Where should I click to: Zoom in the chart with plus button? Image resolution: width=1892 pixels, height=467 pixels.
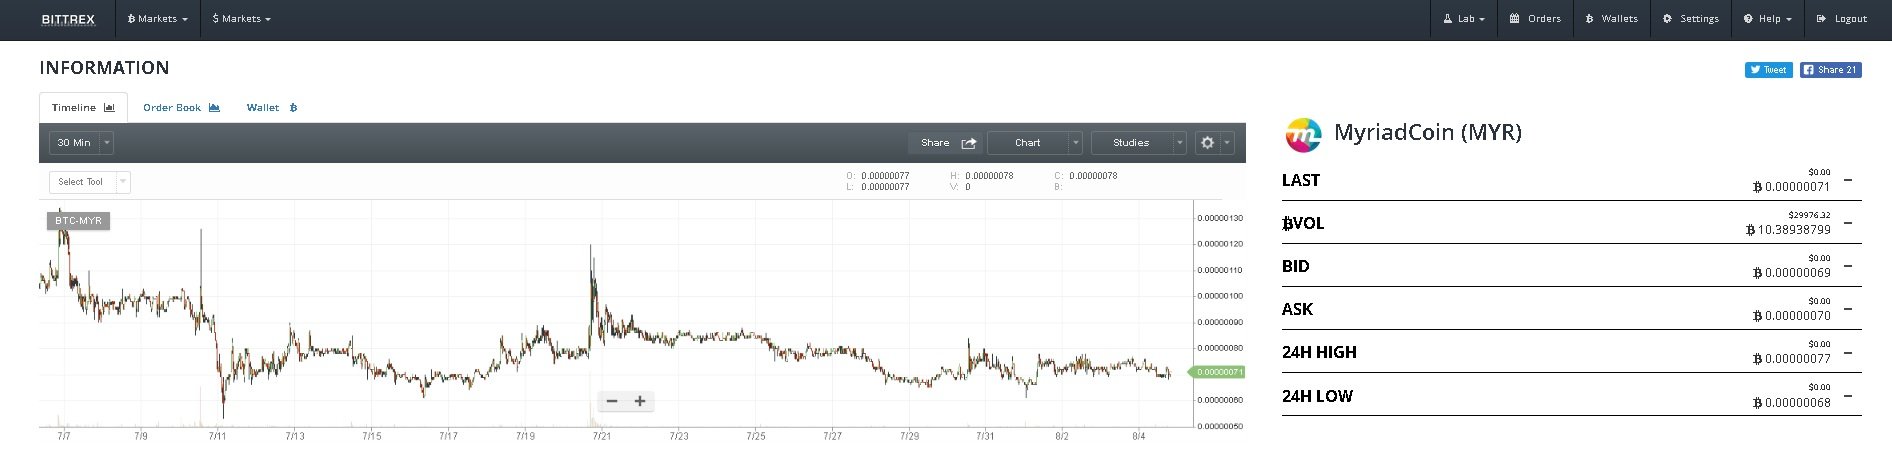pos(640,401)
